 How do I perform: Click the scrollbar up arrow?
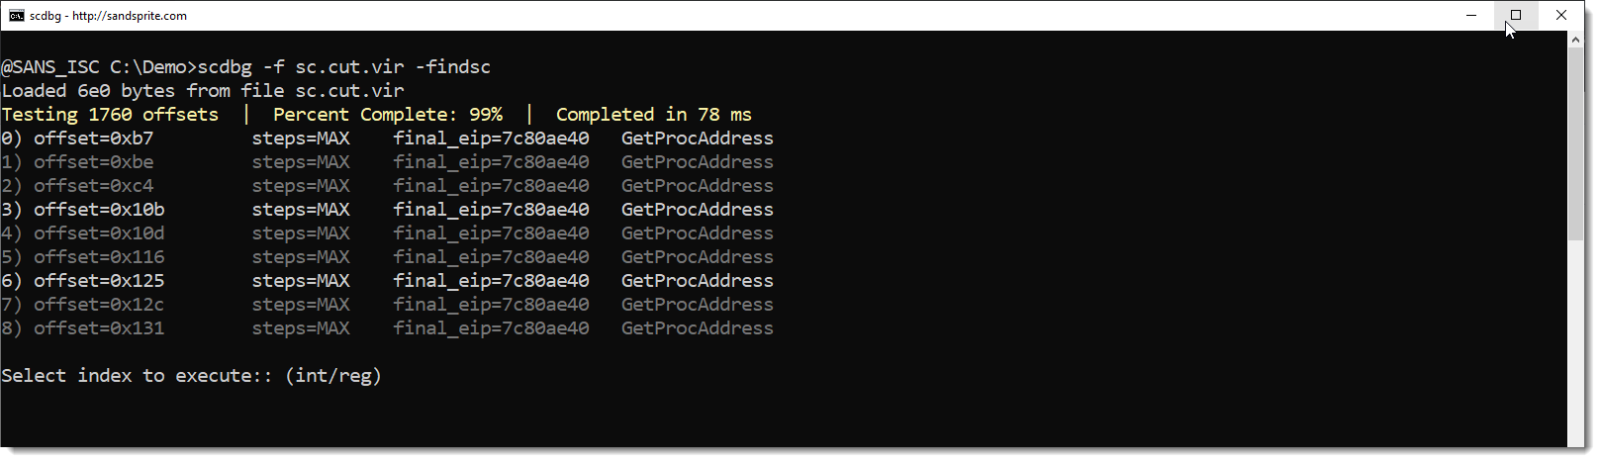tap(1575, 40)
